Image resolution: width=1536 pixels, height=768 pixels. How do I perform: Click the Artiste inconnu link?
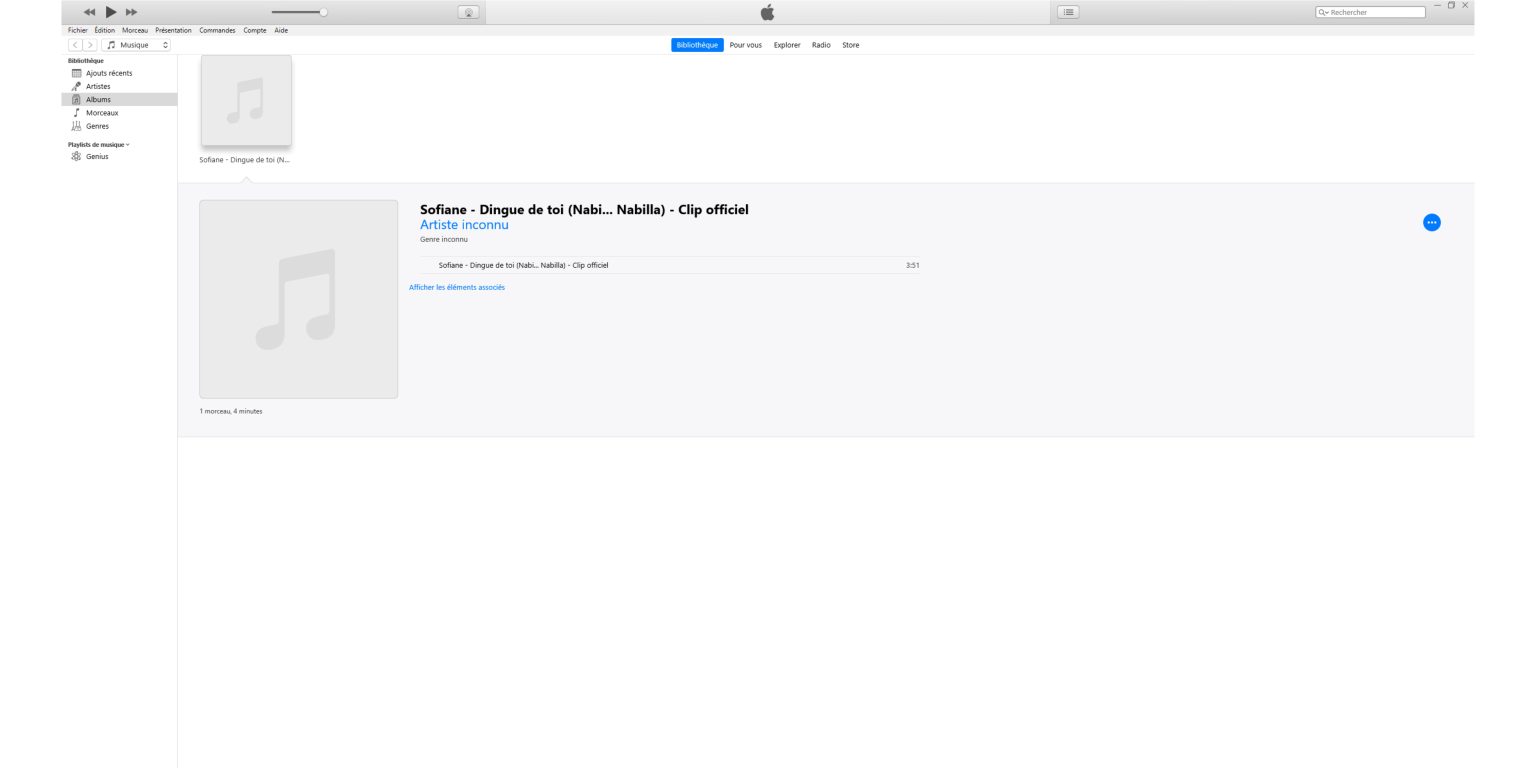[x=464, y=225]
